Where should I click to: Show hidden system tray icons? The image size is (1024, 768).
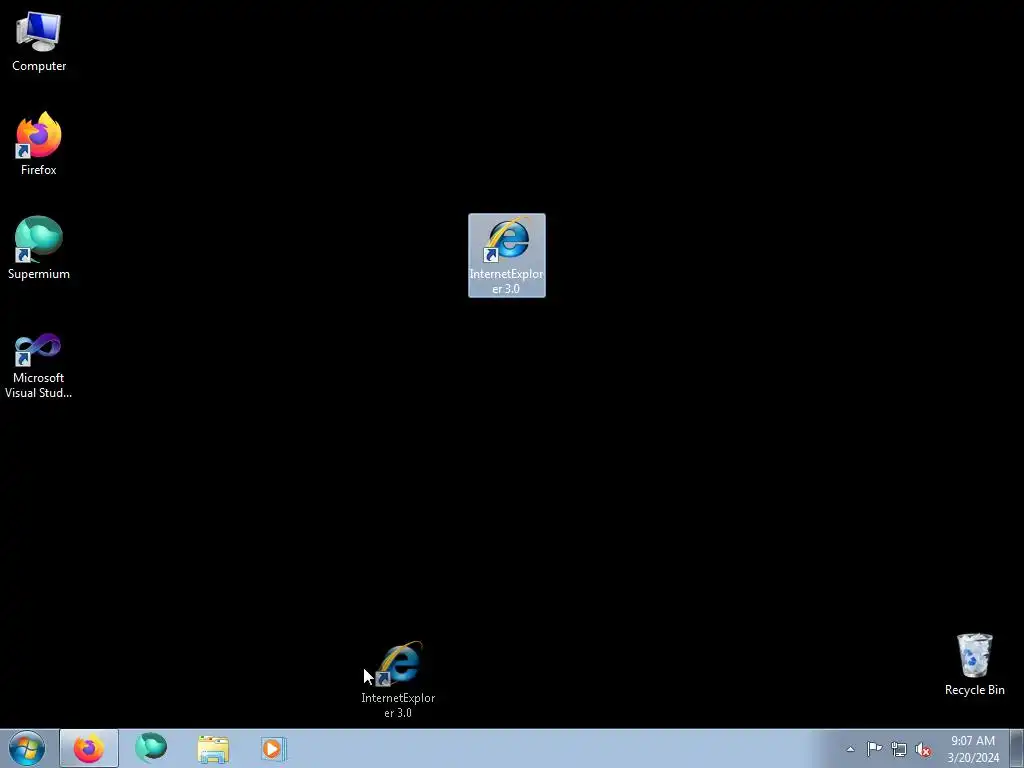[850, 749]
